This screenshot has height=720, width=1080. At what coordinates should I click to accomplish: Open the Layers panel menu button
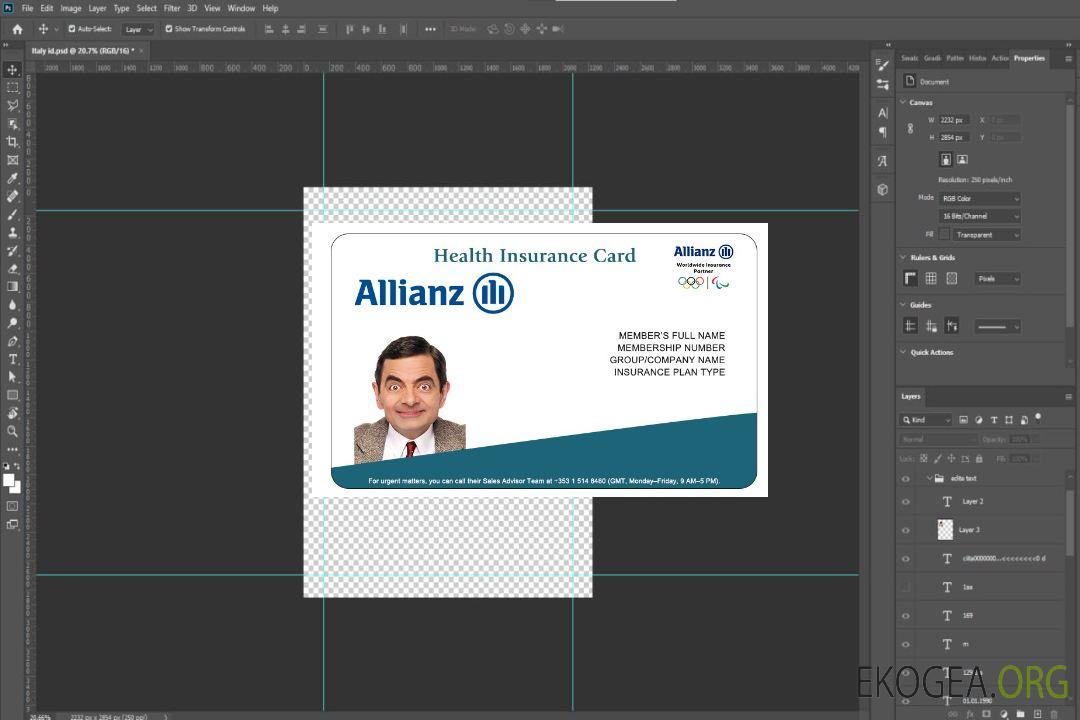(1068, 397)
